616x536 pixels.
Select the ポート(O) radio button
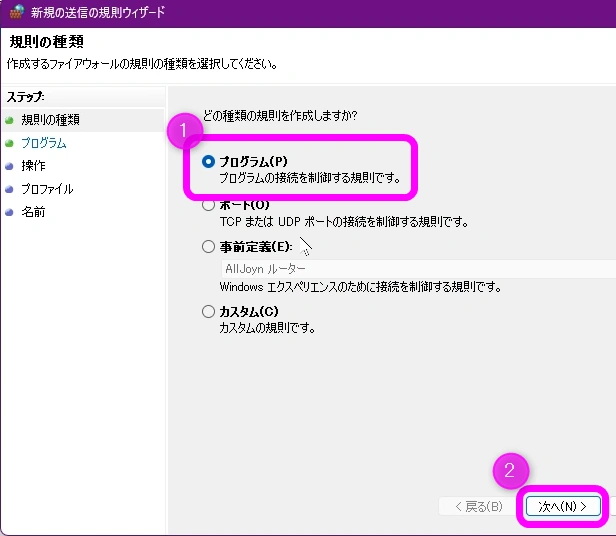click(x=208, y=205)
